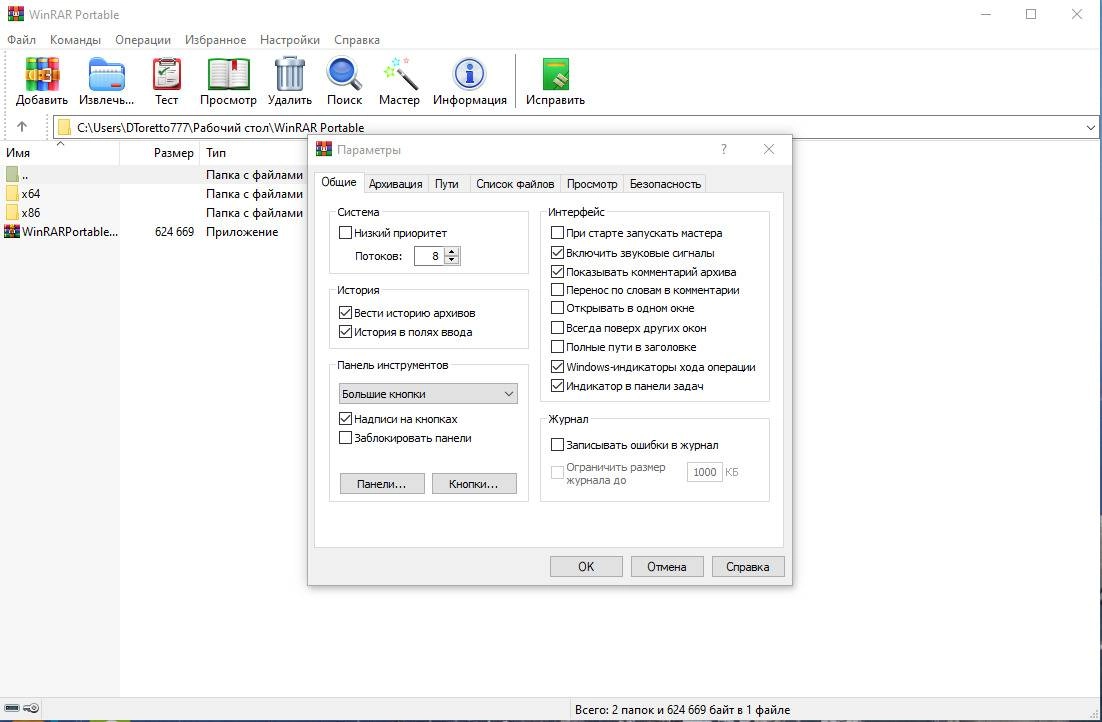Uncheck Windows-индикаторы хода операции
1102x722 pixels.
[557, 366]
